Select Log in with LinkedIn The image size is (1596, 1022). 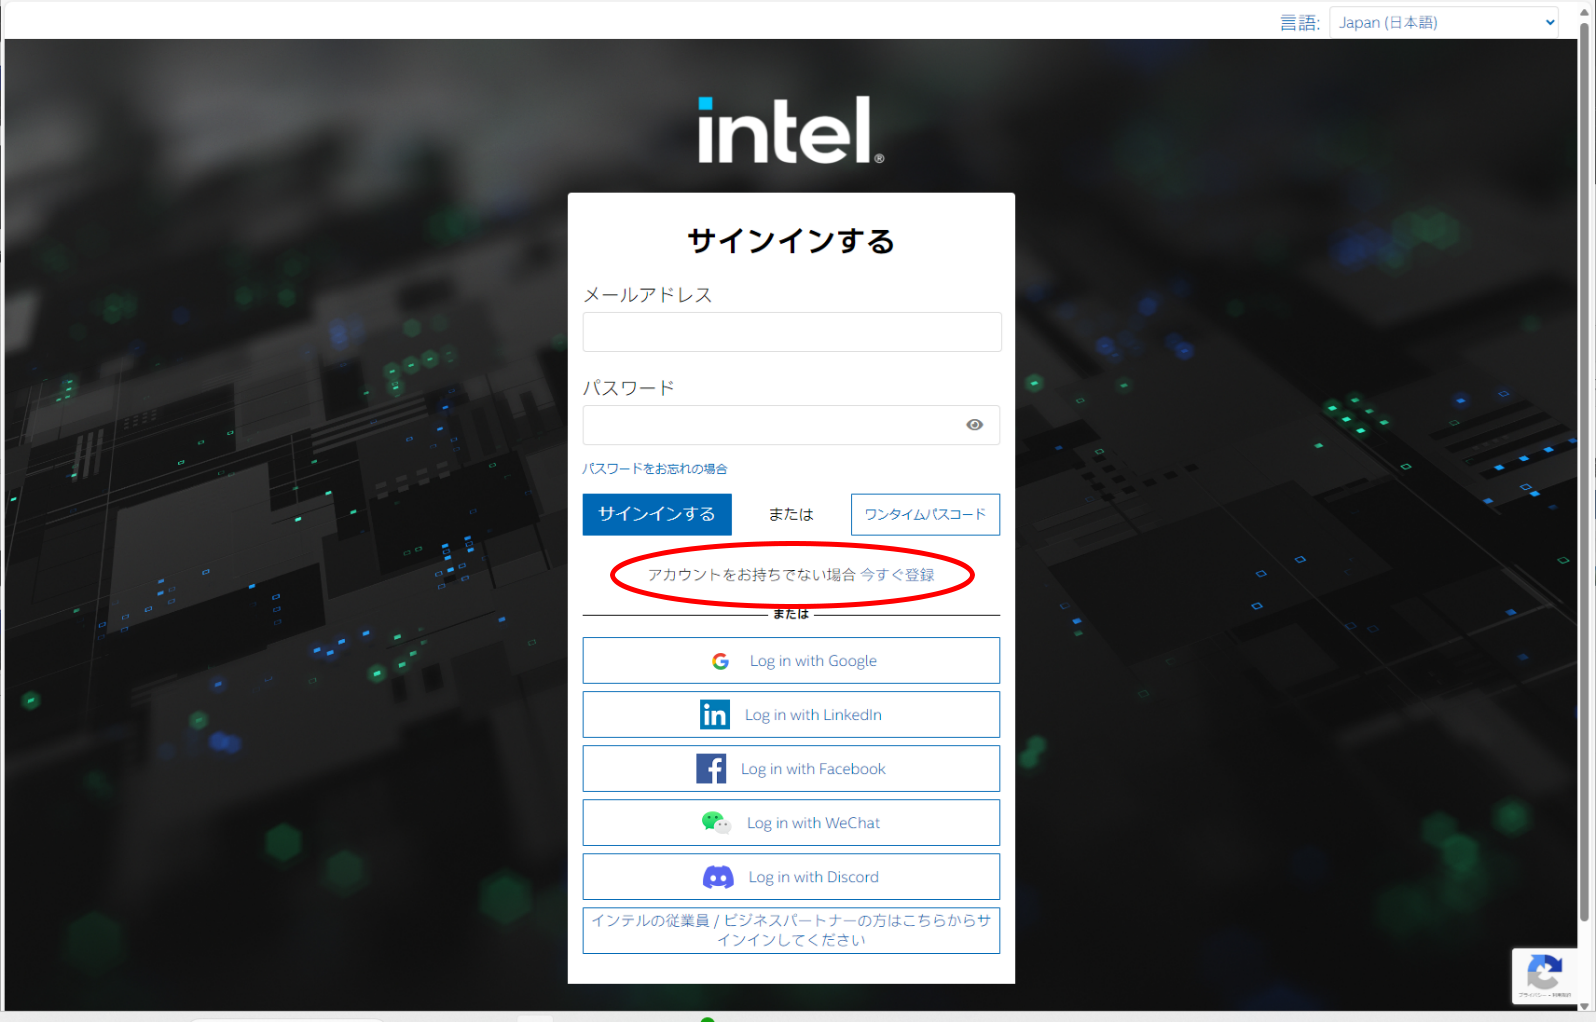click(x=791, y=715)
